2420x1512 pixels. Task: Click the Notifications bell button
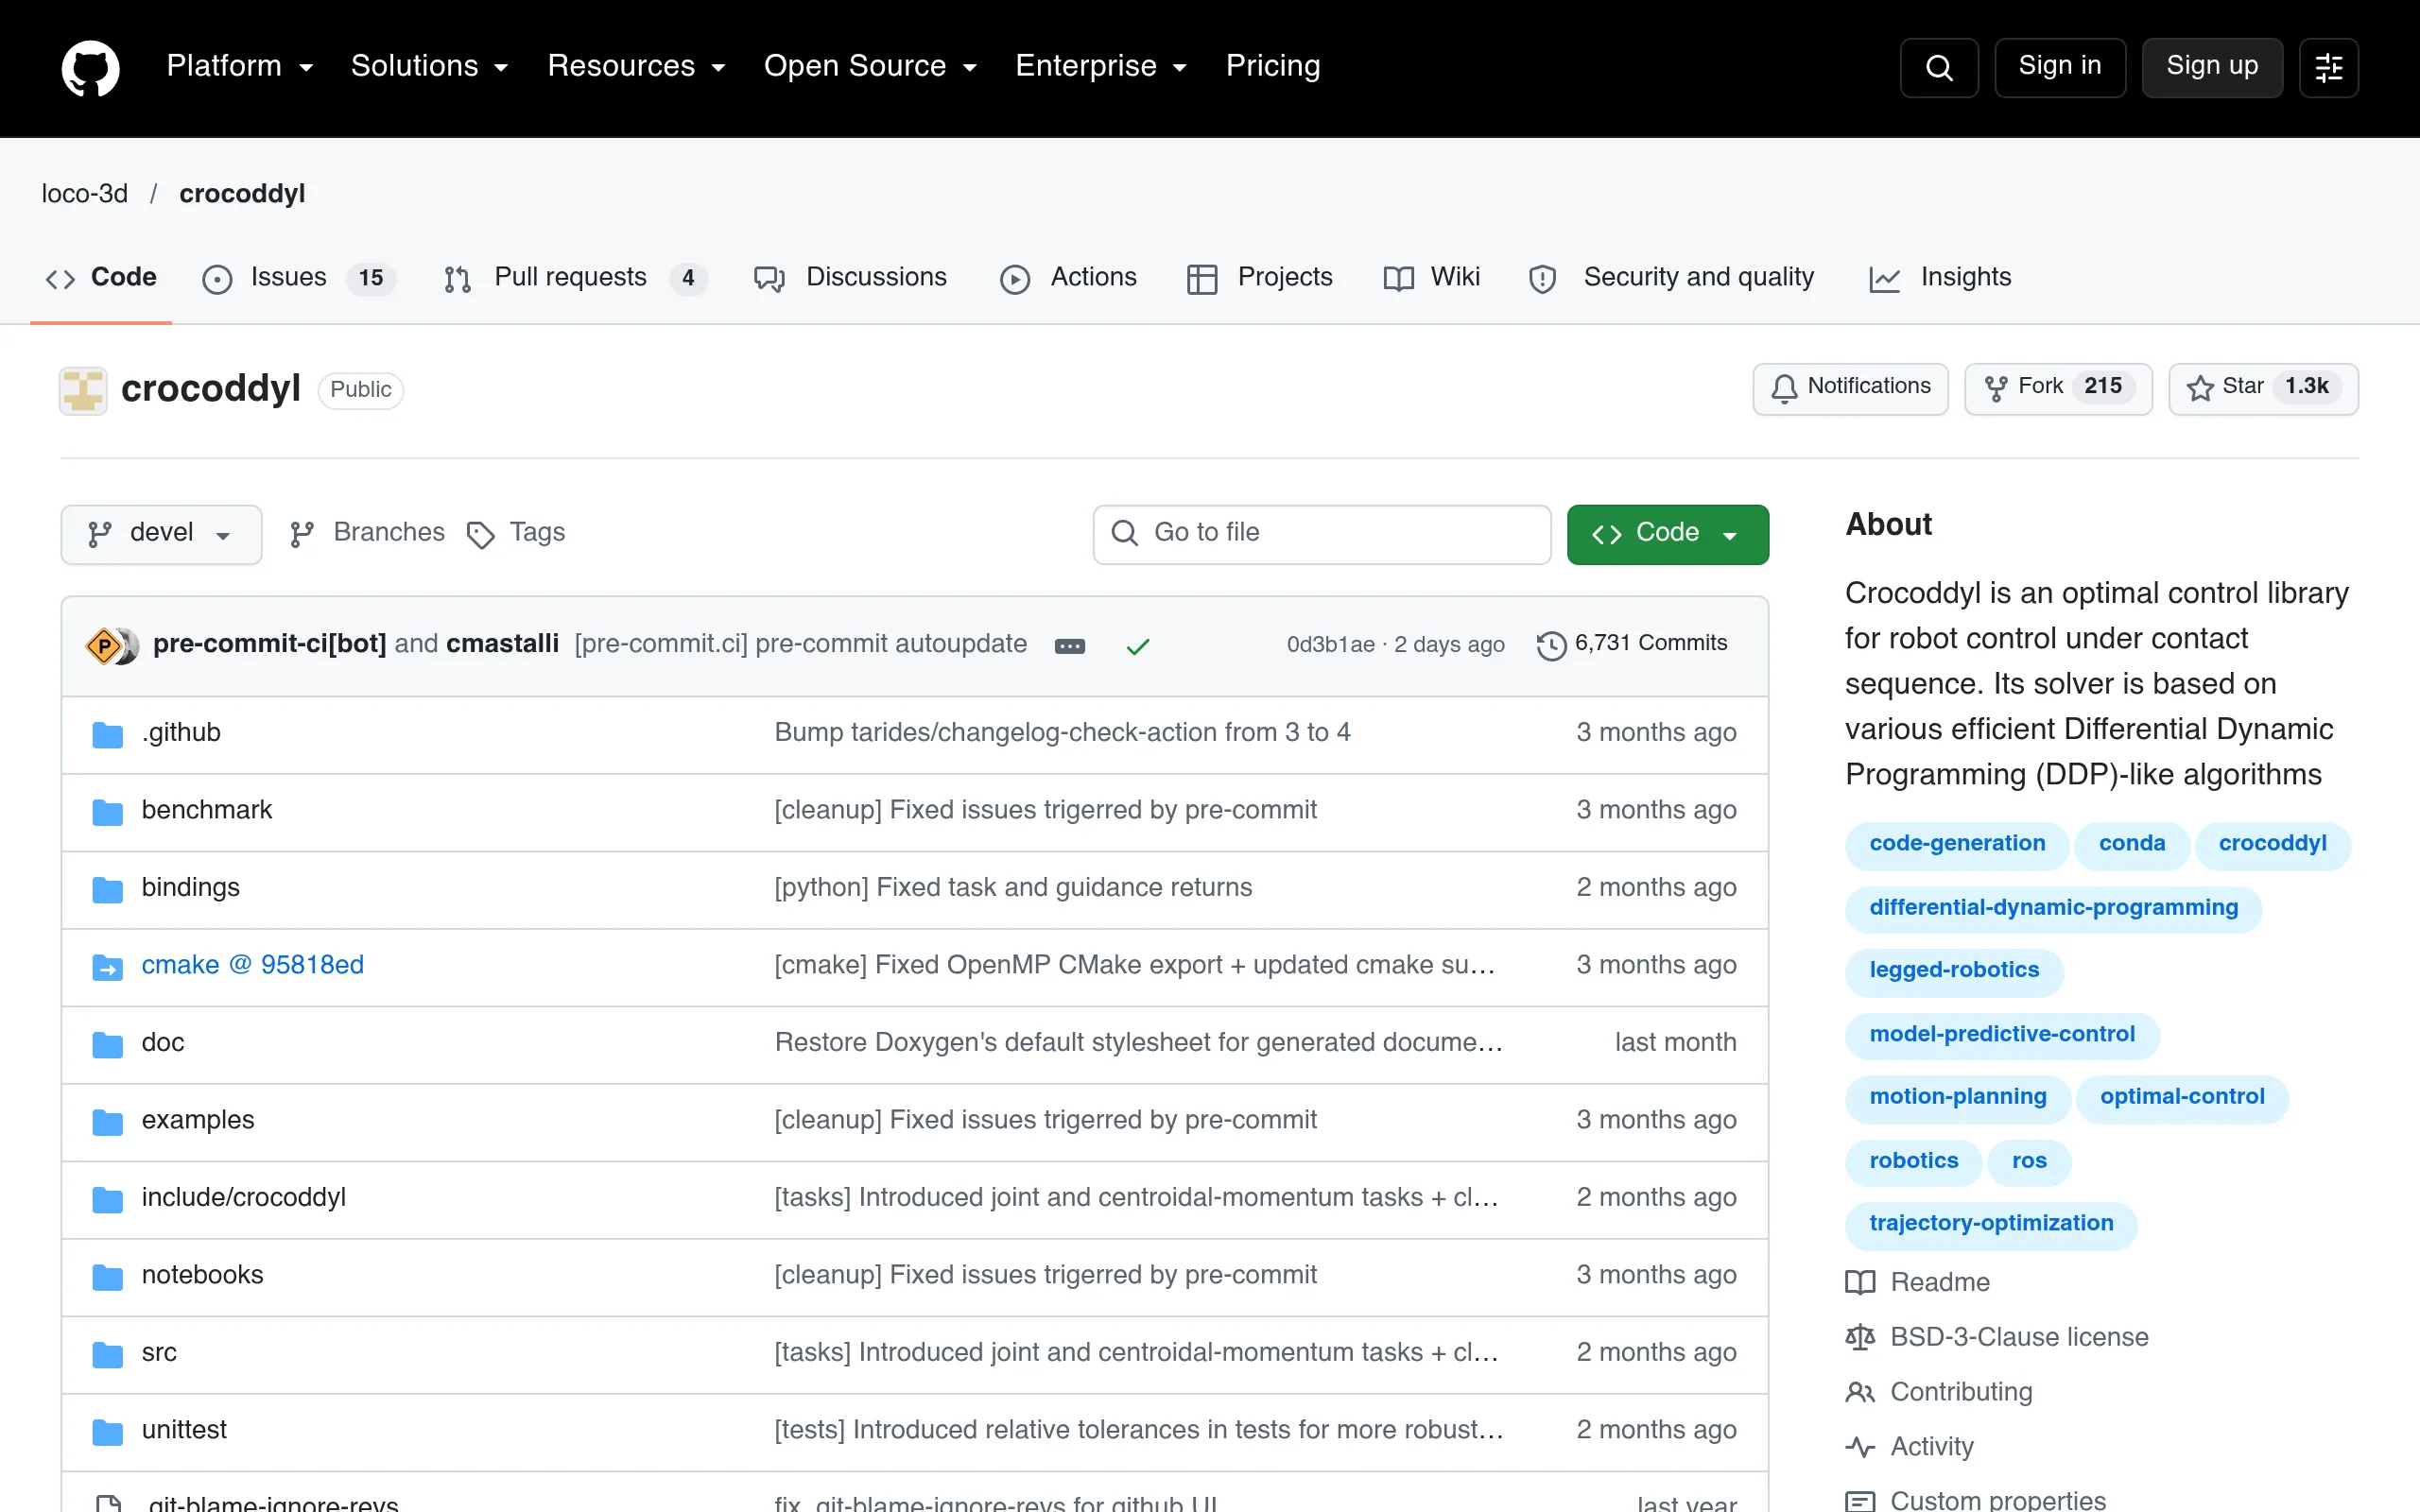point(1850,388)
